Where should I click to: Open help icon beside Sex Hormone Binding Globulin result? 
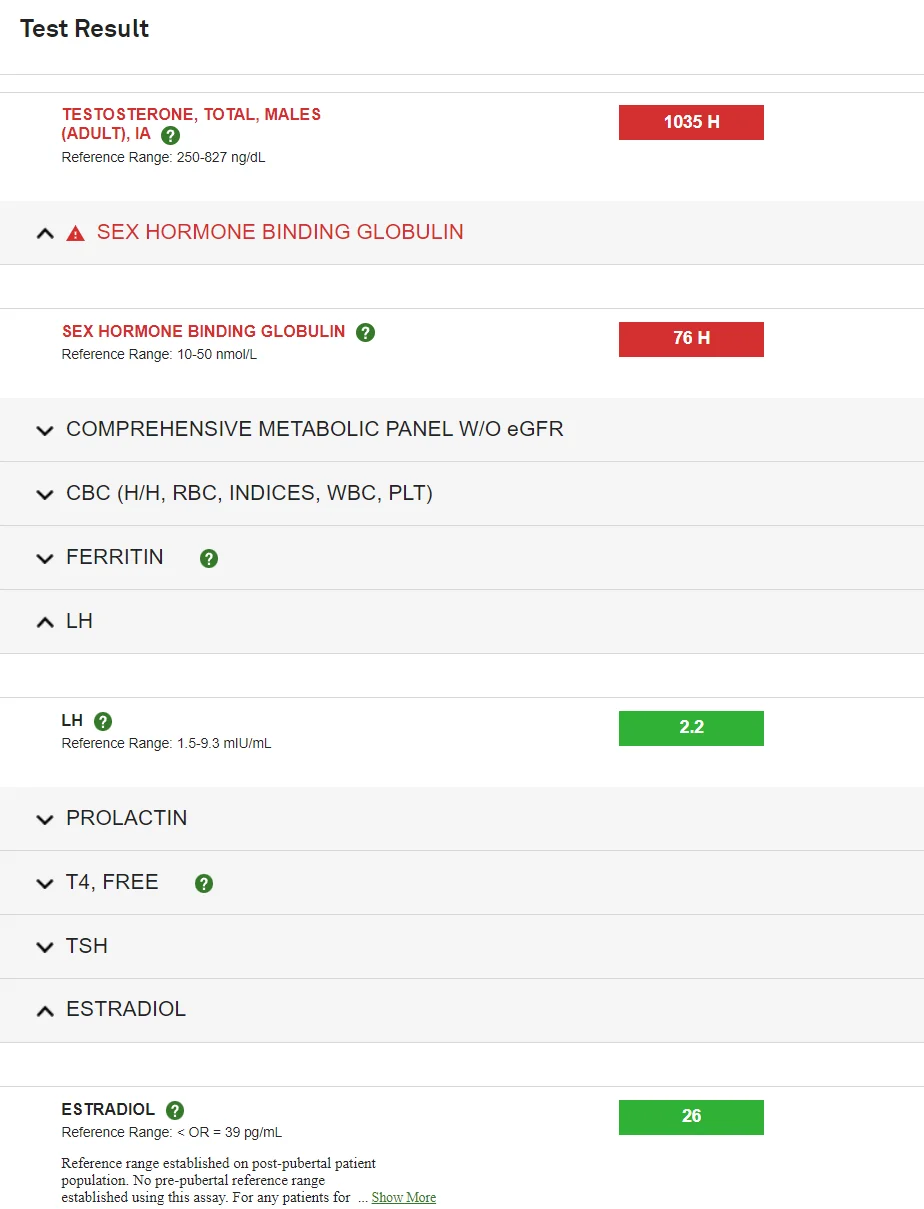(365, 332)
